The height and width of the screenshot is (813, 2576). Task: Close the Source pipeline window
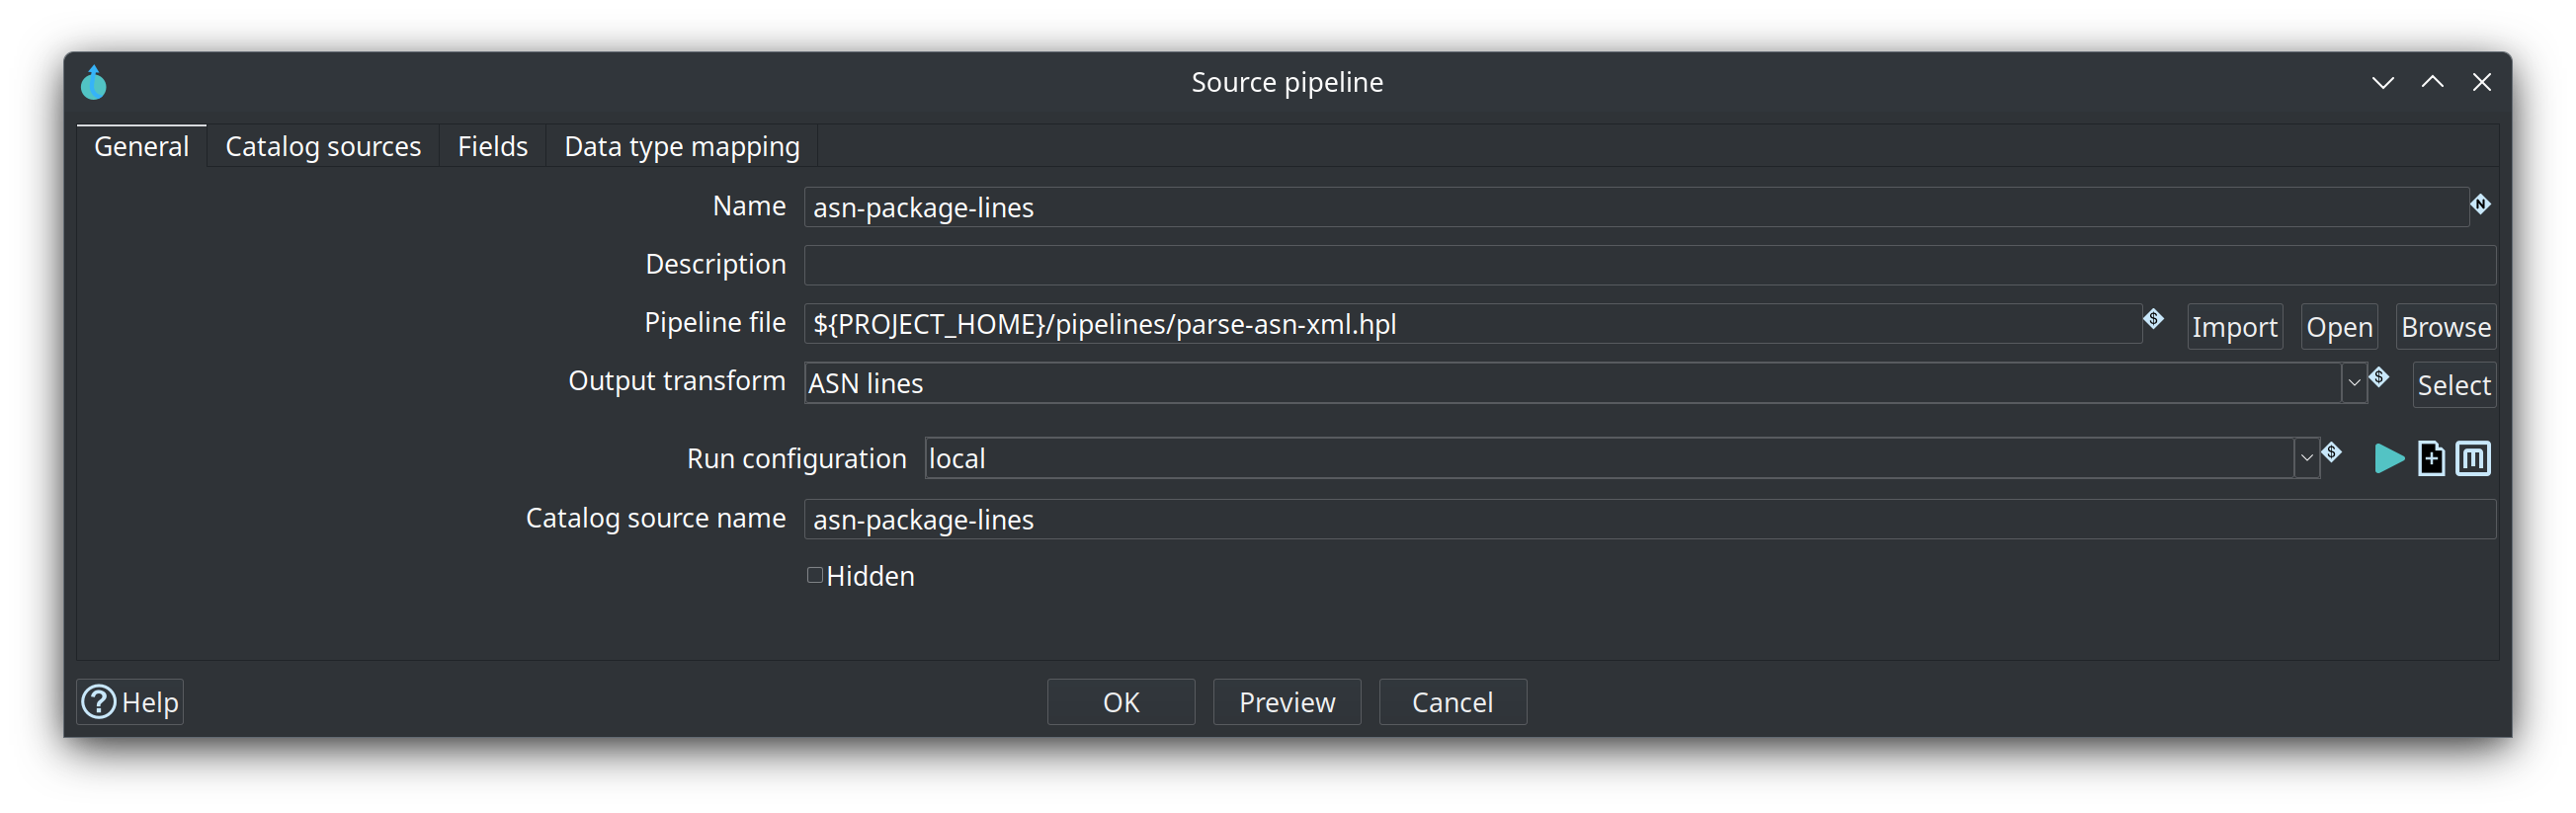pos(2482,82)
